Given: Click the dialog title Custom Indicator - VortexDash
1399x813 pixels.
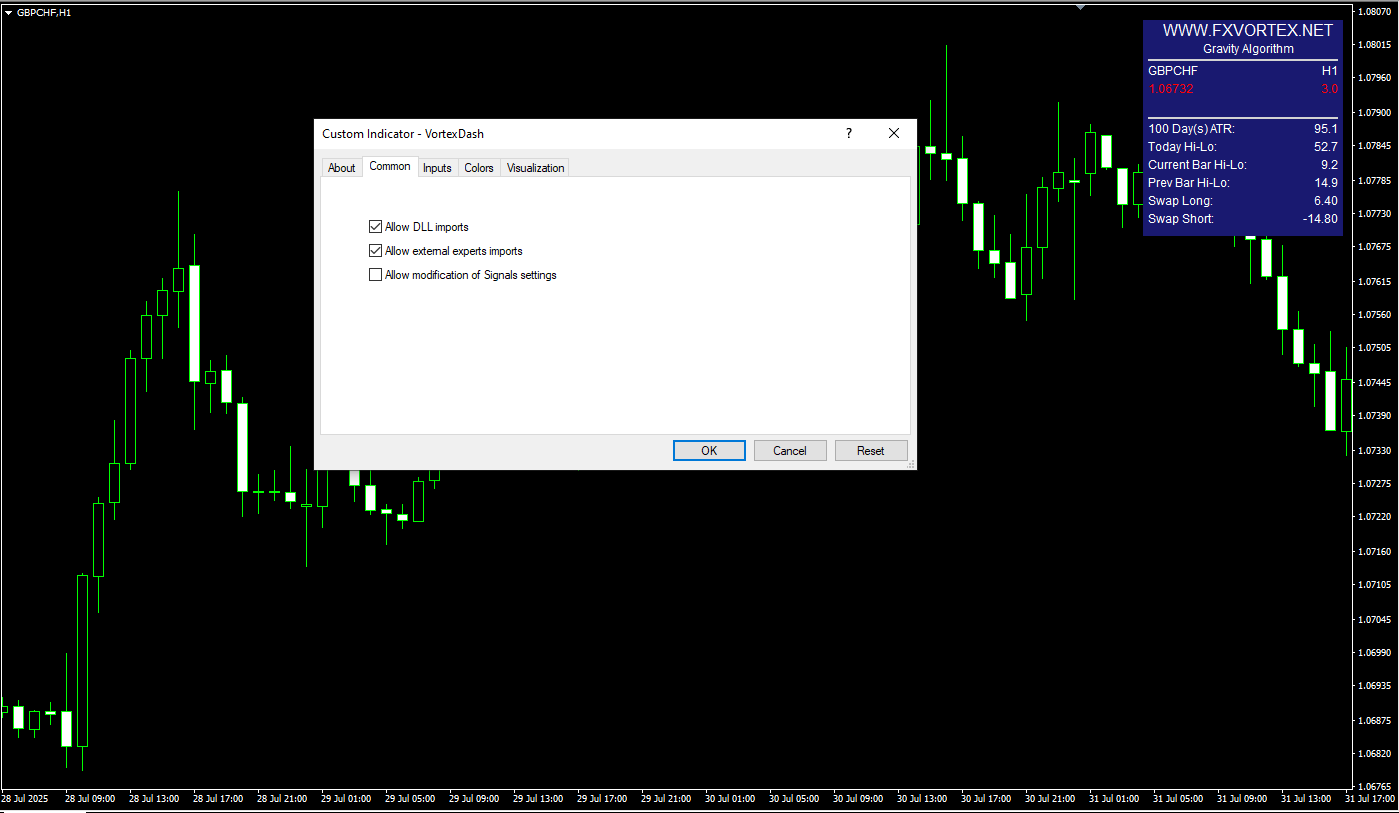Looking at the screenshot, I should pos(403,134).
